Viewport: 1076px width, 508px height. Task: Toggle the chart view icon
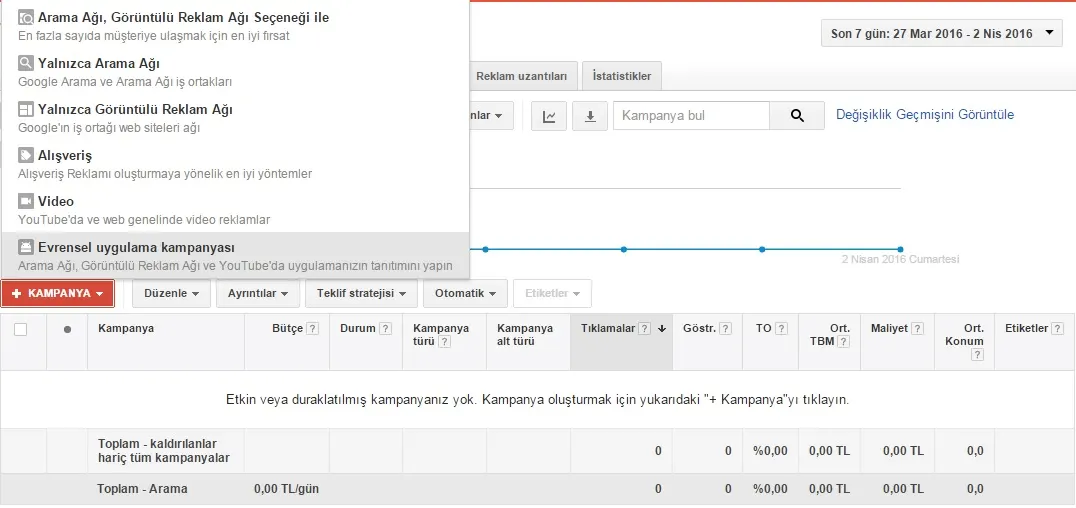[549, 116]
